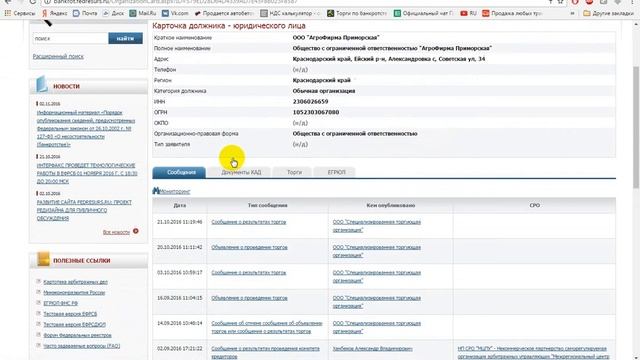Open the ЕГРЮЛ-ФНС РФ link
This screenshot has height=360, width=640.
pyautogui.click(x=60, y=303)
